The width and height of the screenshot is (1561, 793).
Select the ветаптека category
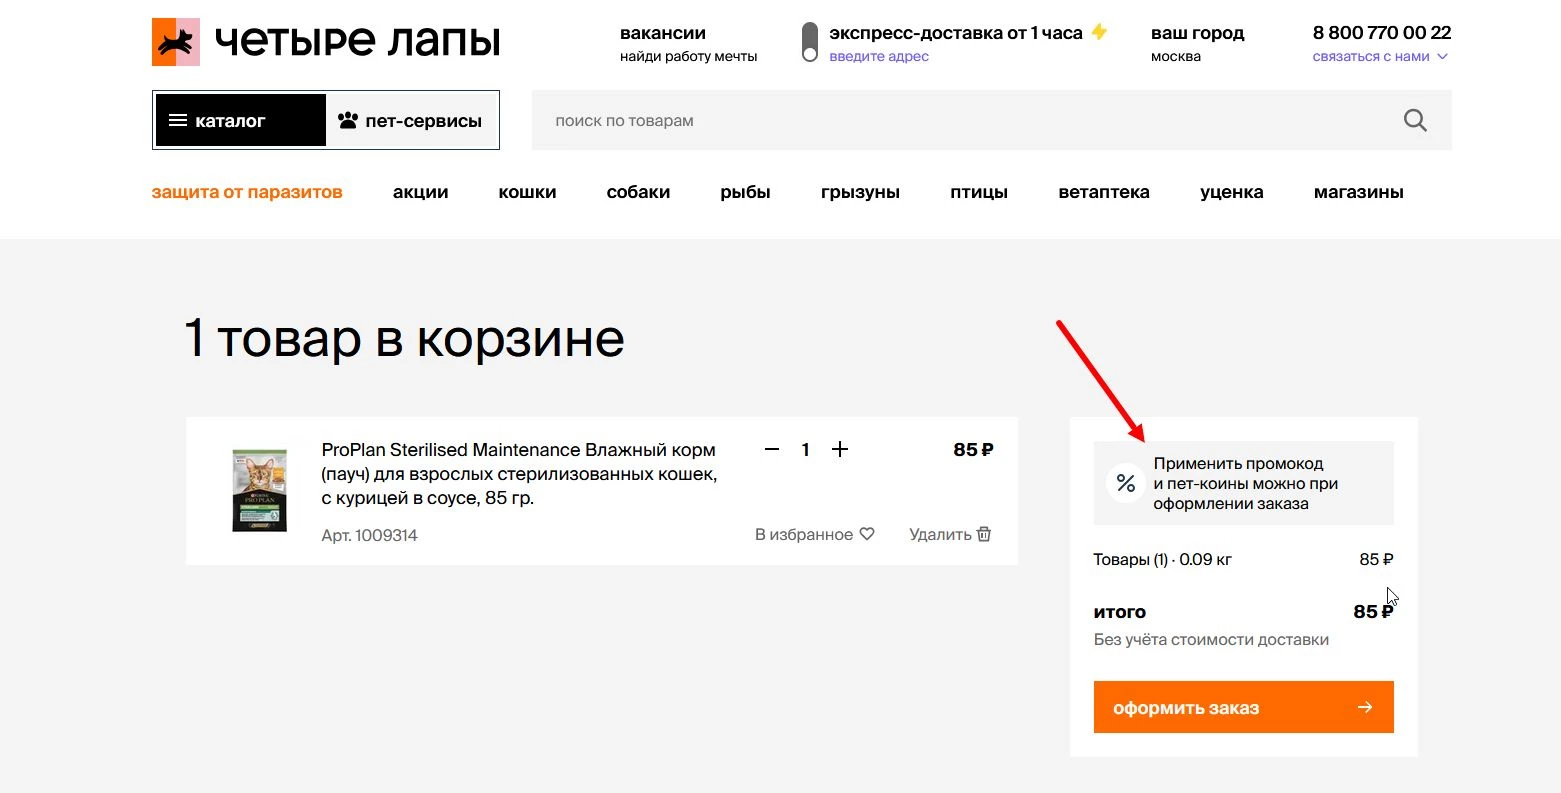(x=1103, y=192)
